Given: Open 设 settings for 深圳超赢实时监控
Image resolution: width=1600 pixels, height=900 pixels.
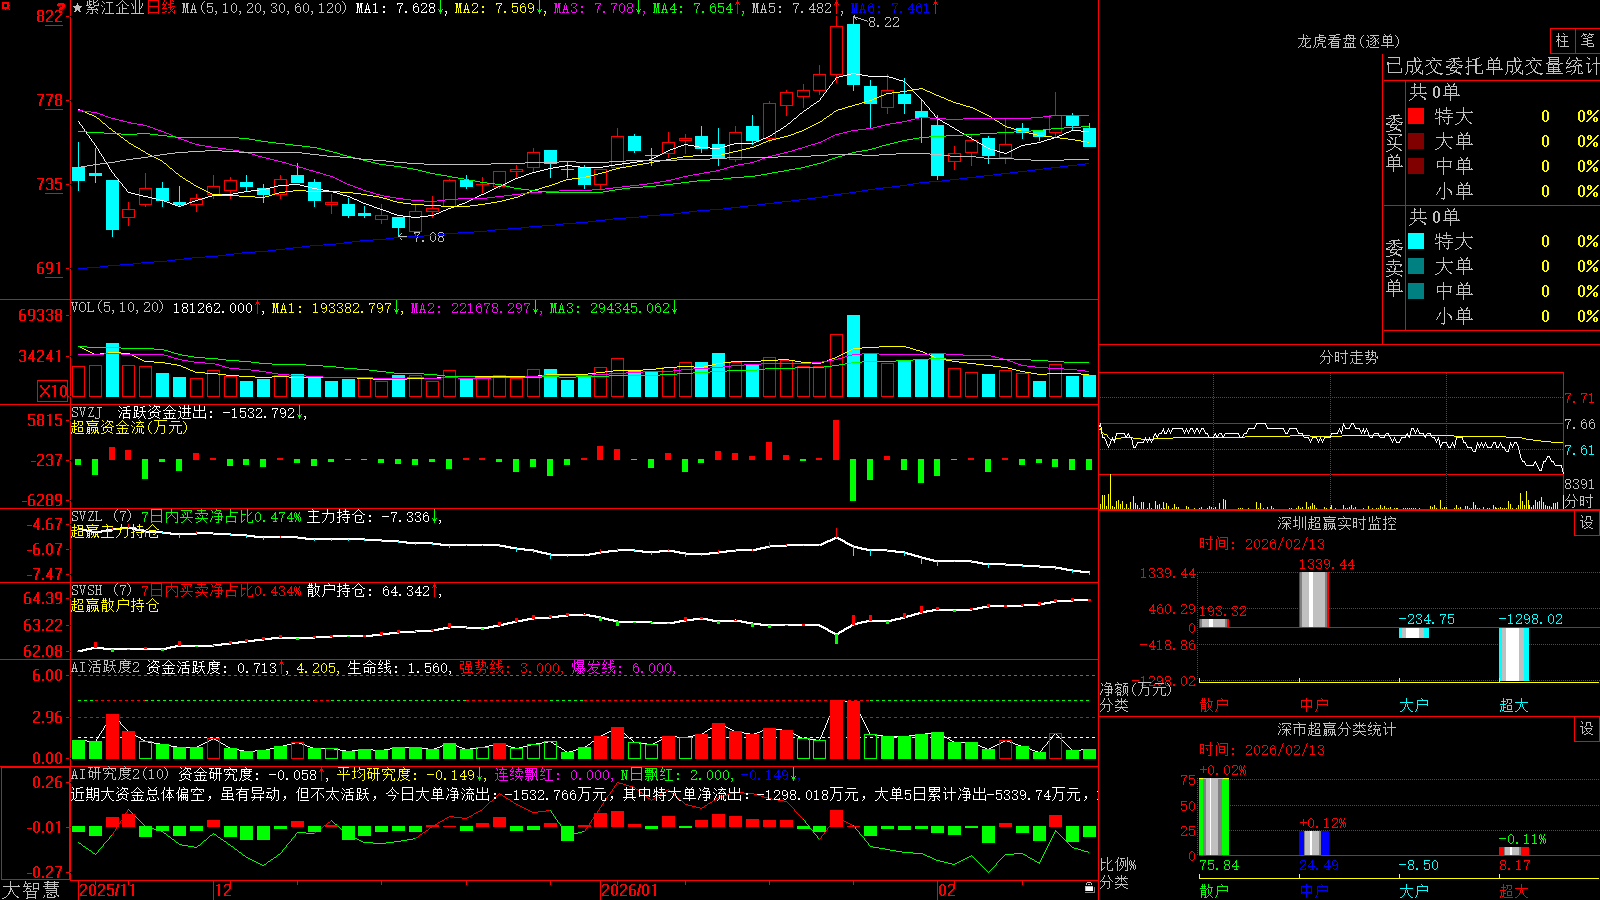Looking at the screenshot, I should tap(1587, 523).
